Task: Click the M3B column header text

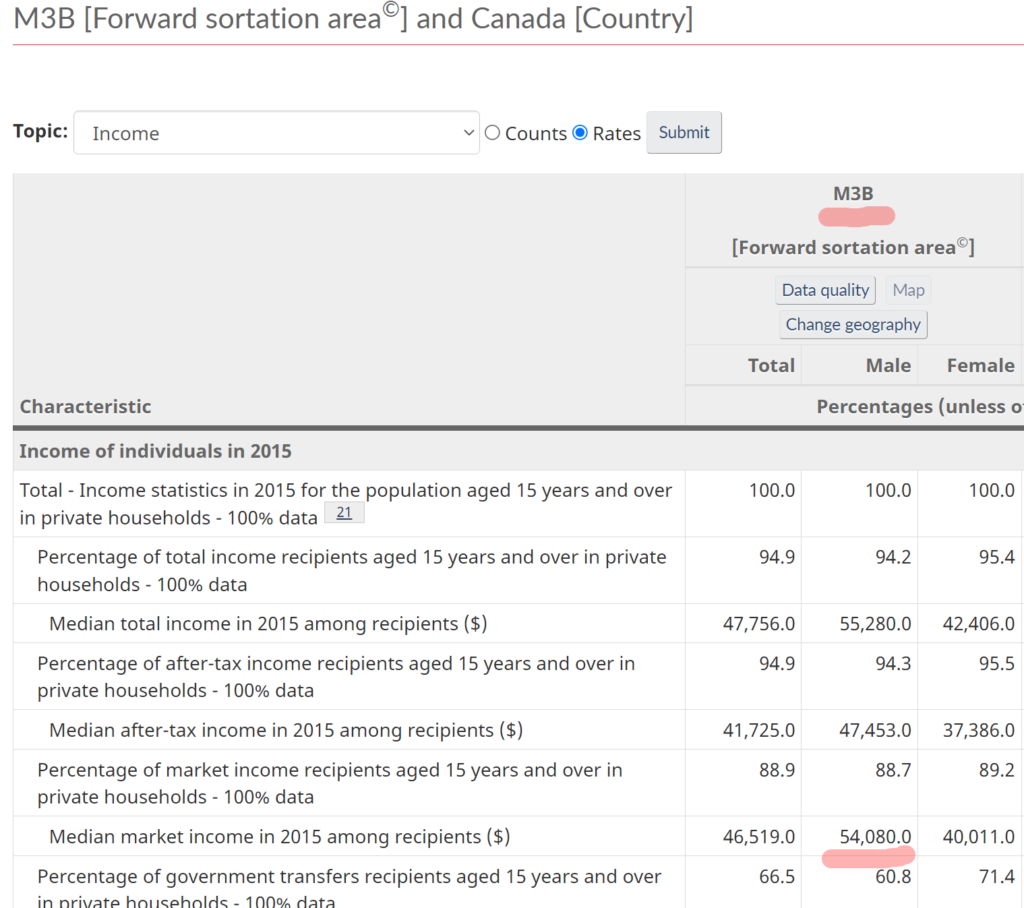Action: [853, 194]
